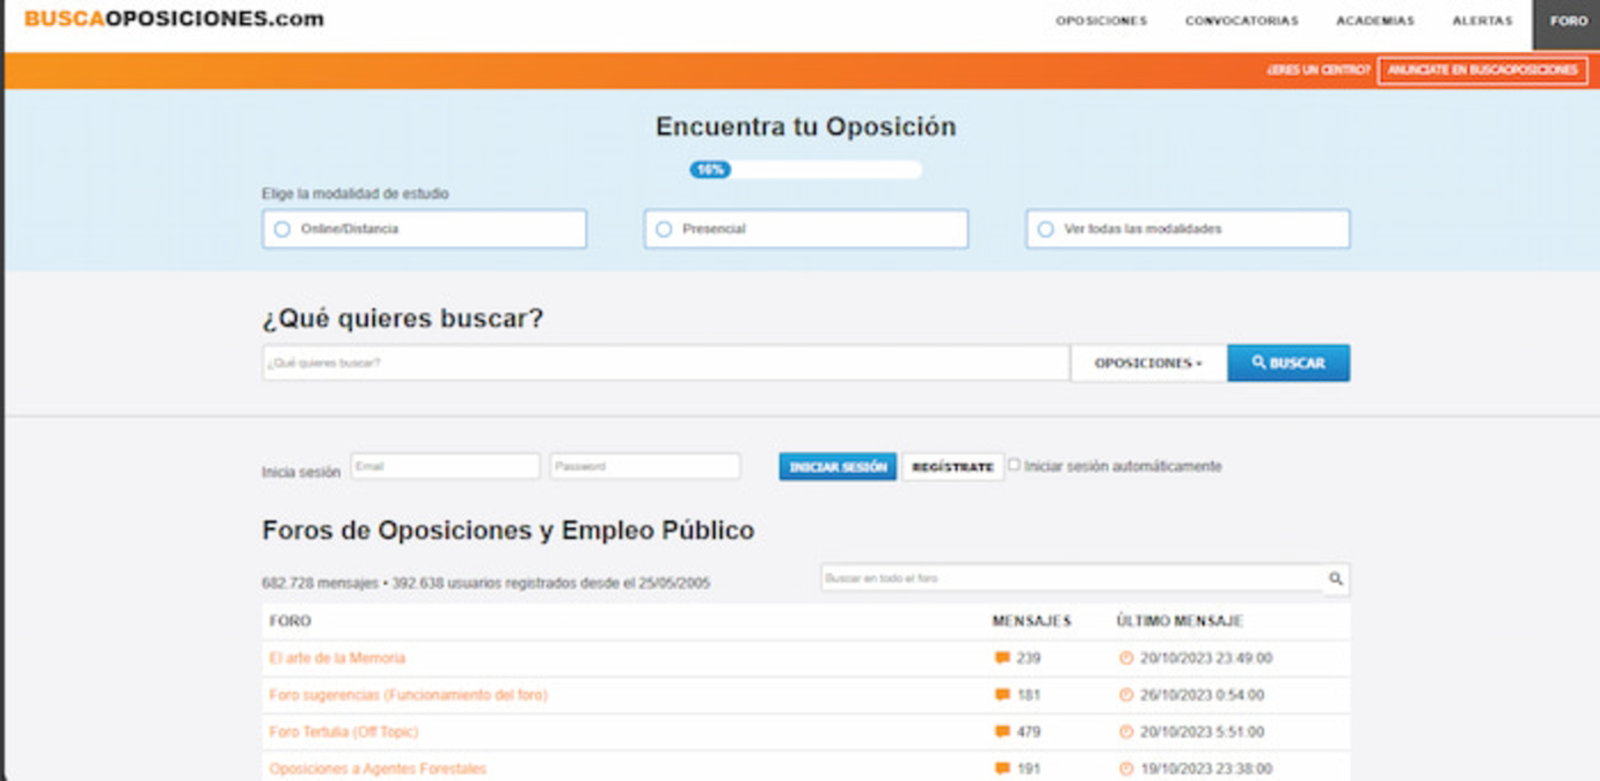Screen dimensions: 1600x781
Task: Open Alertas in the top menu
Action: 1483,21
